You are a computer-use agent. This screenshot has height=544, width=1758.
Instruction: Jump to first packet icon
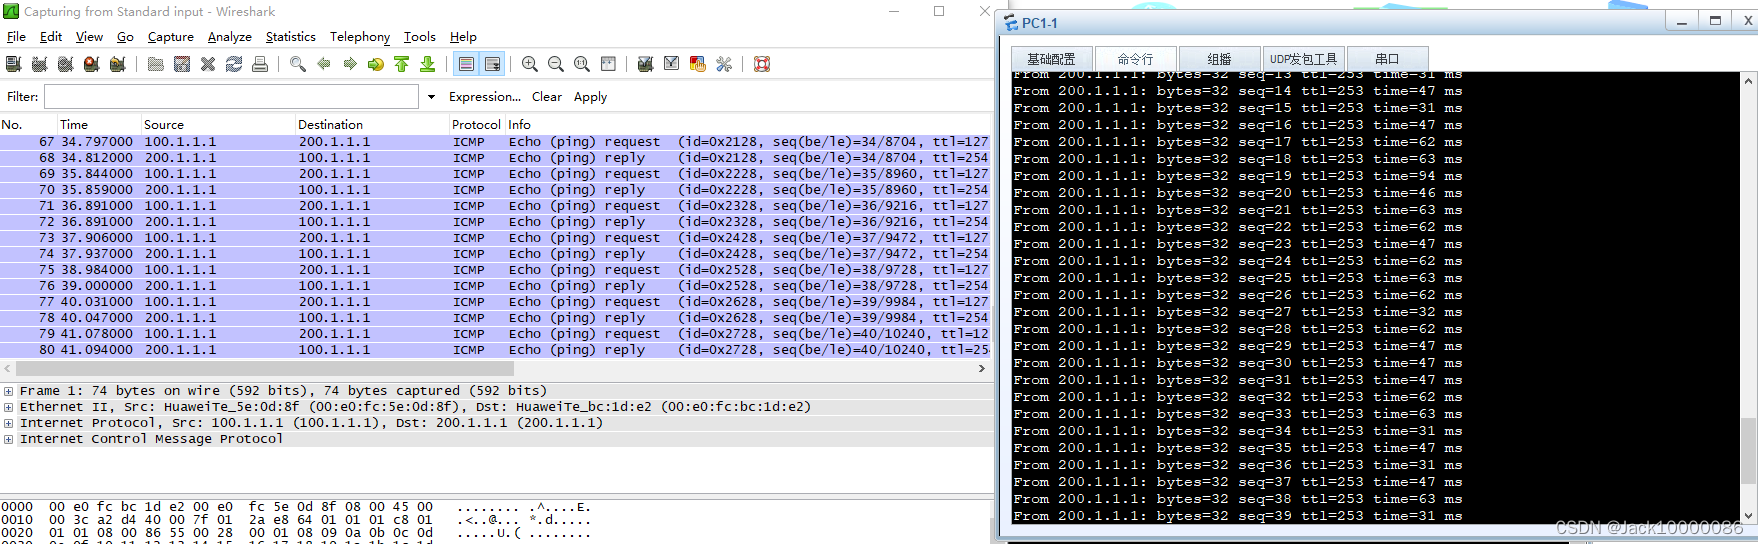(x=402, y=64)
